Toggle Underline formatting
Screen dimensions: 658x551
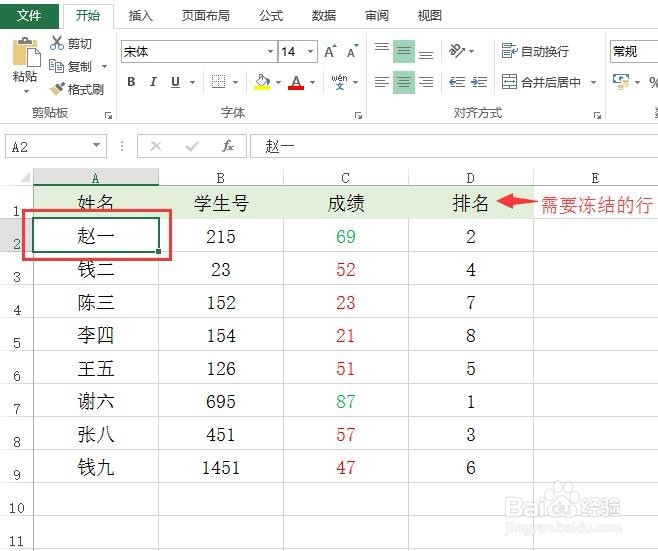[x=175, y=82]
